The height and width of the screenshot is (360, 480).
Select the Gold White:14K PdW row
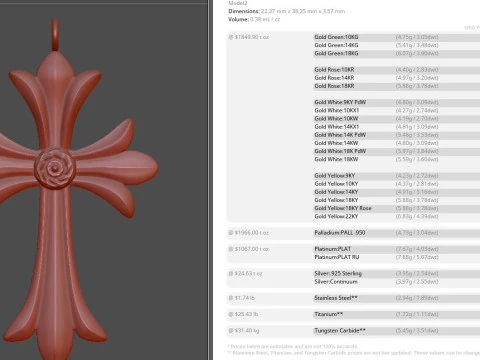(397, 135)
